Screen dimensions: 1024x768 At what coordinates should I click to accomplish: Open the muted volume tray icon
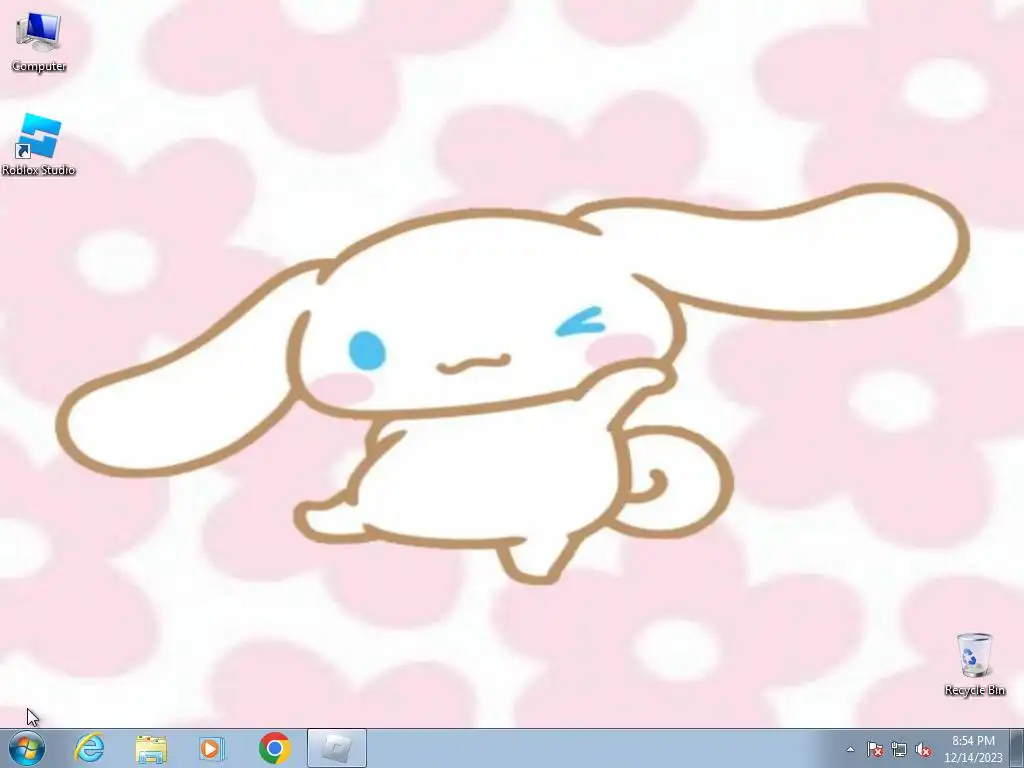click(x=923, y=749)
